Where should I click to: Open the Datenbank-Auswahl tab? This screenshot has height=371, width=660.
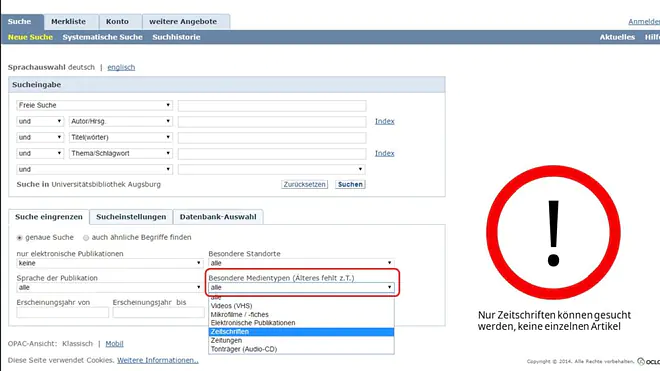tap(218, 217)
